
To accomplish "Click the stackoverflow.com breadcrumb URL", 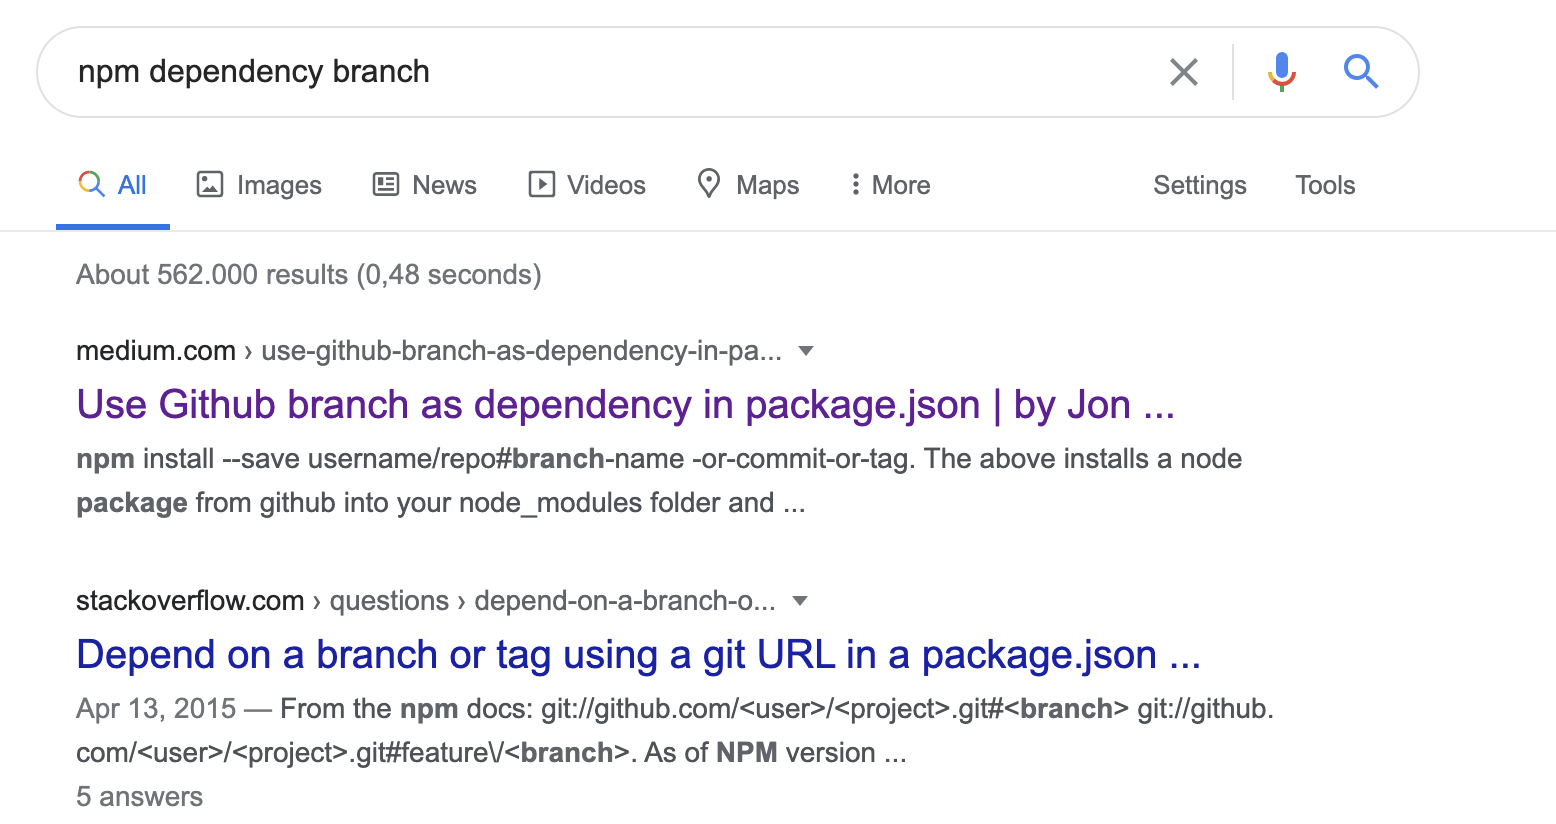I will pyautogui.click(x=426, y=601).
